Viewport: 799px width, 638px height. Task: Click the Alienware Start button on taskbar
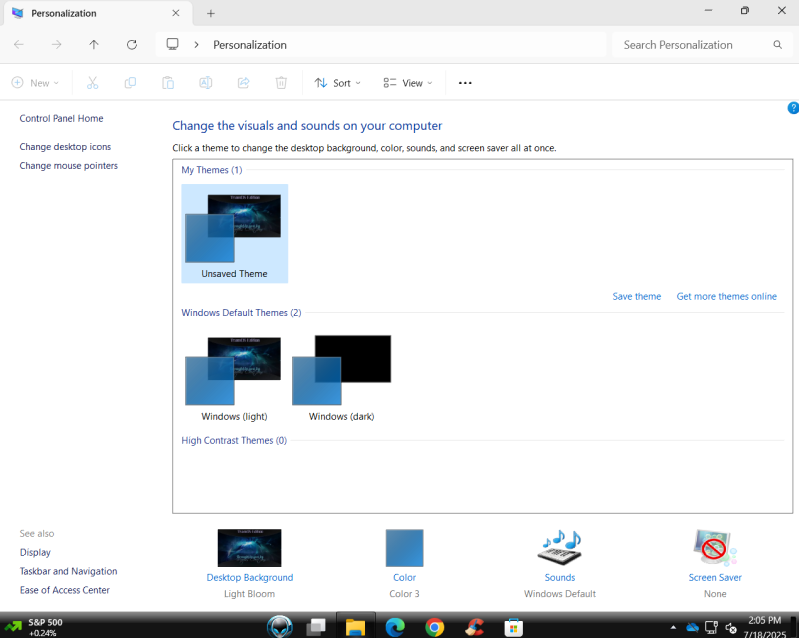tap(280, 627)
